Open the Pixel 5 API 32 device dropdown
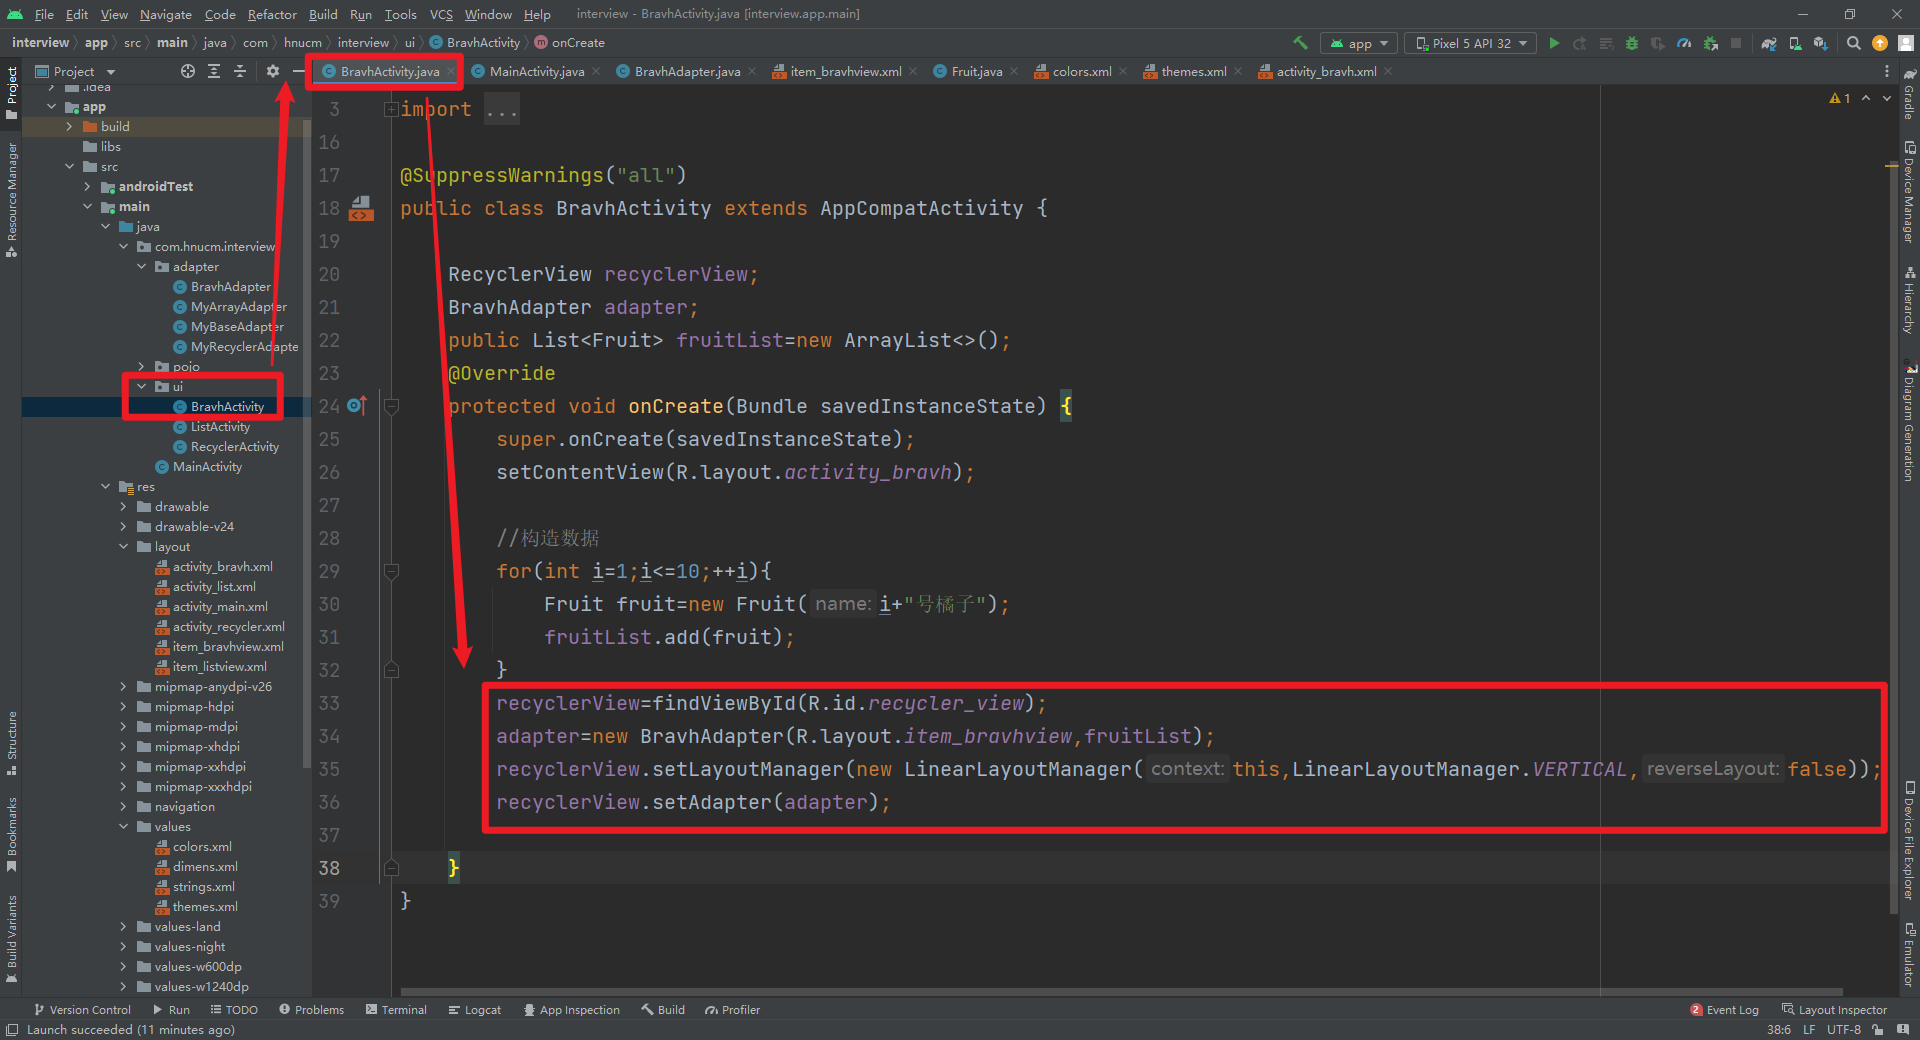1920x1040 pixels. click(x=1471, y=43)
